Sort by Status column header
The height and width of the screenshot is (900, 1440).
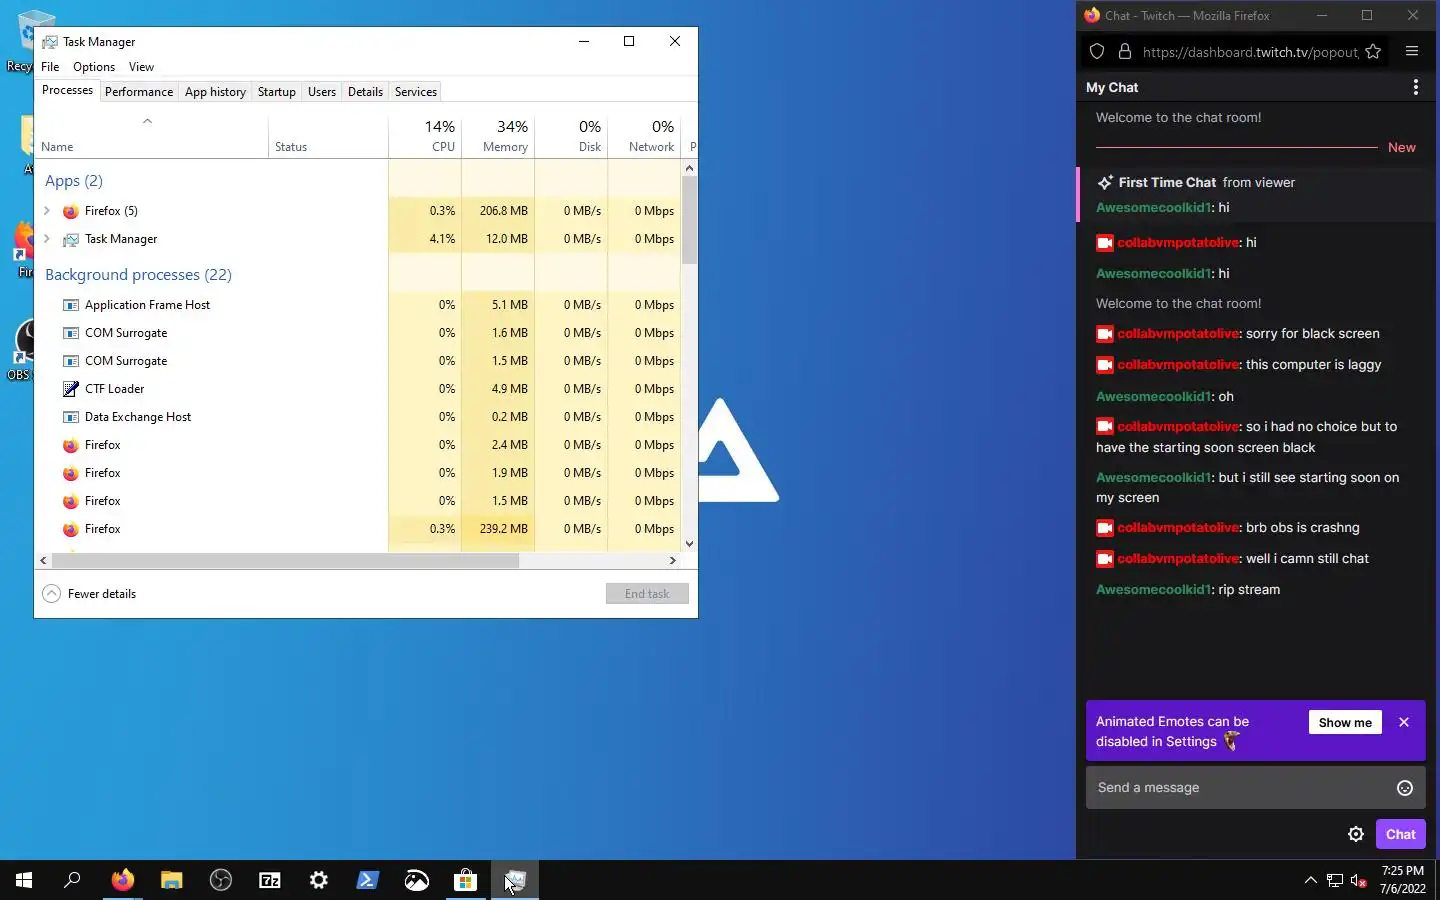pos(328,136)
